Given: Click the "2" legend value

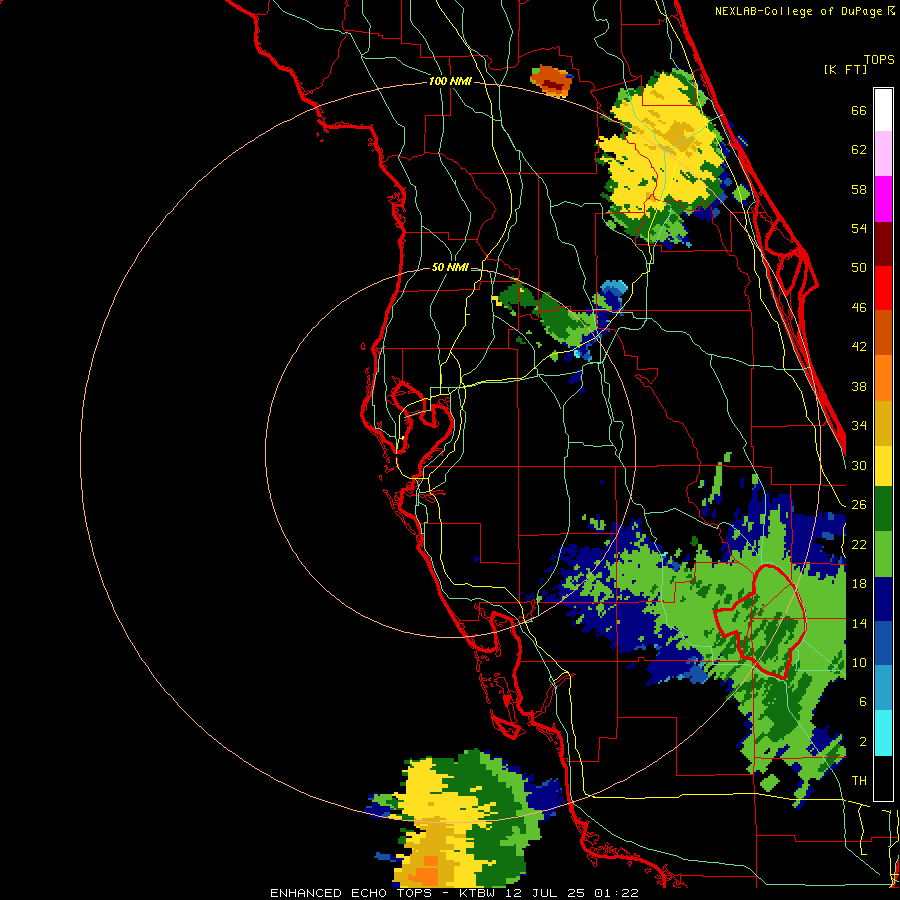Looking at the screenshot, I should pos(862,742).
